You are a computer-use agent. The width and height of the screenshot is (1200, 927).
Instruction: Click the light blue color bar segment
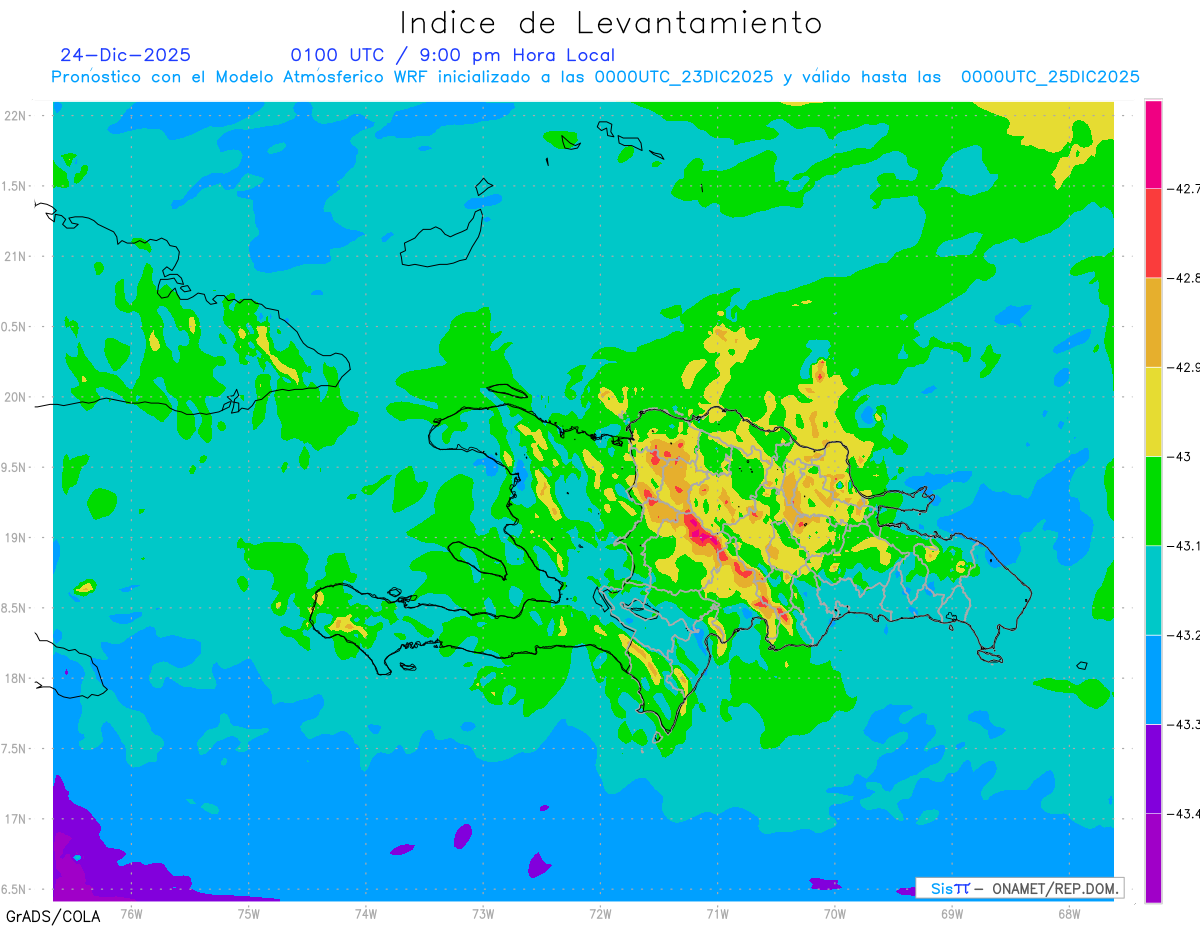[1153, 679]
